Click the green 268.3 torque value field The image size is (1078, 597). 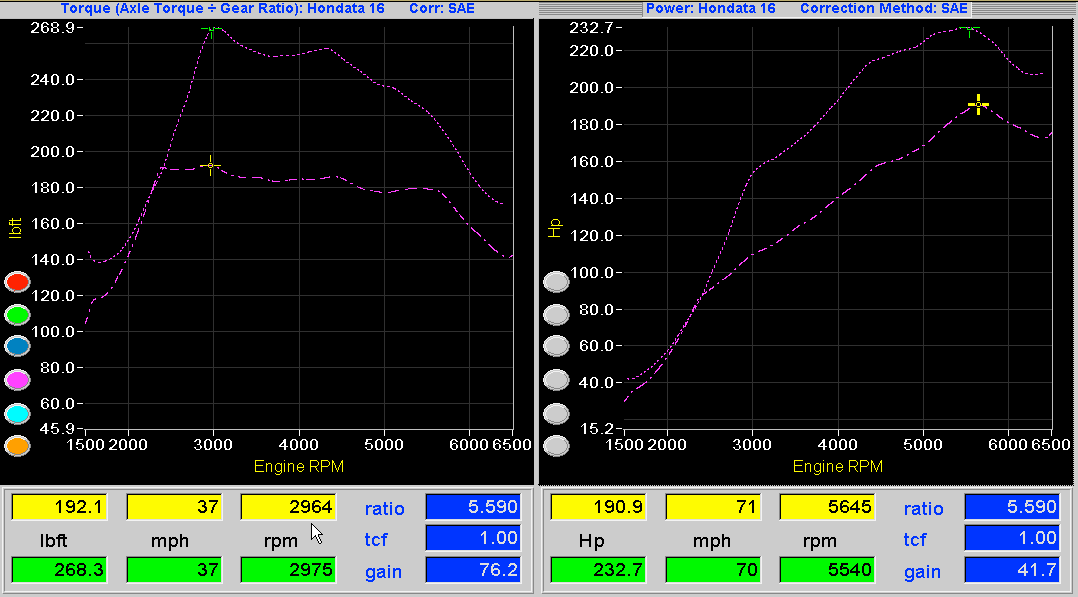click(x=59, y=571)
